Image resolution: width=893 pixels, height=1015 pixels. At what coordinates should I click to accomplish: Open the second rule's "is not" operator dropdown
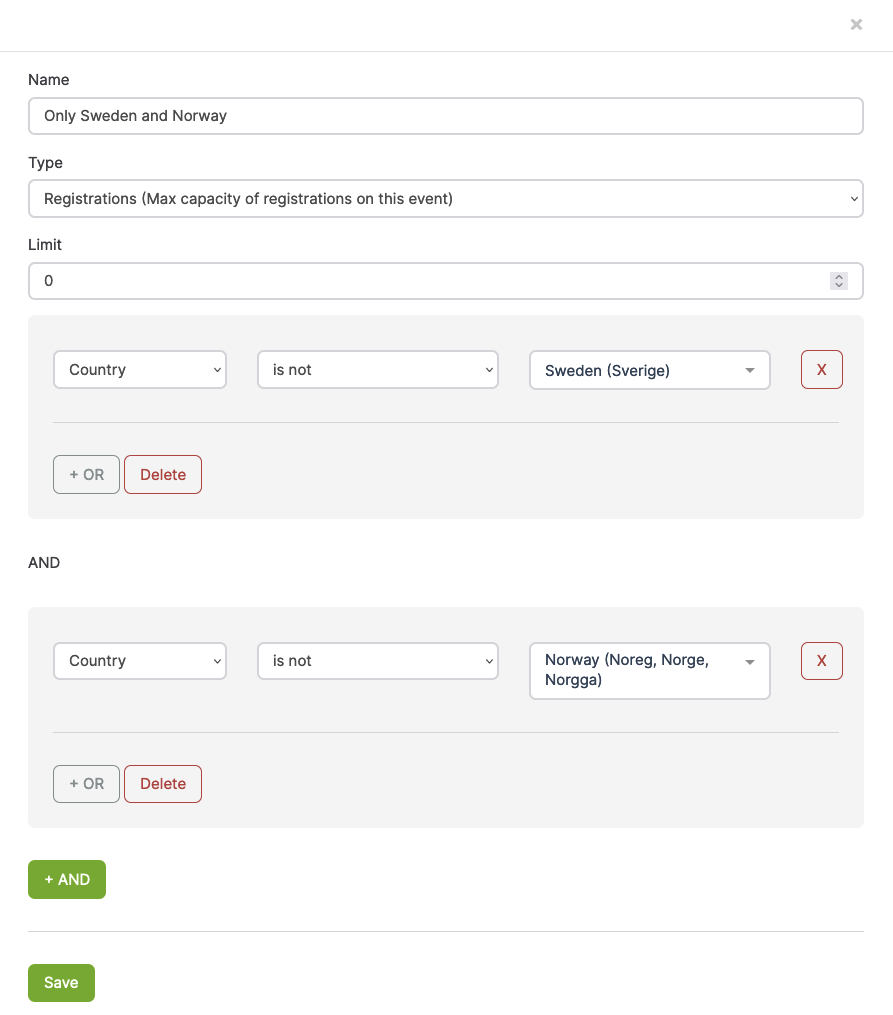pyautogui.click(x=377, y=661)
